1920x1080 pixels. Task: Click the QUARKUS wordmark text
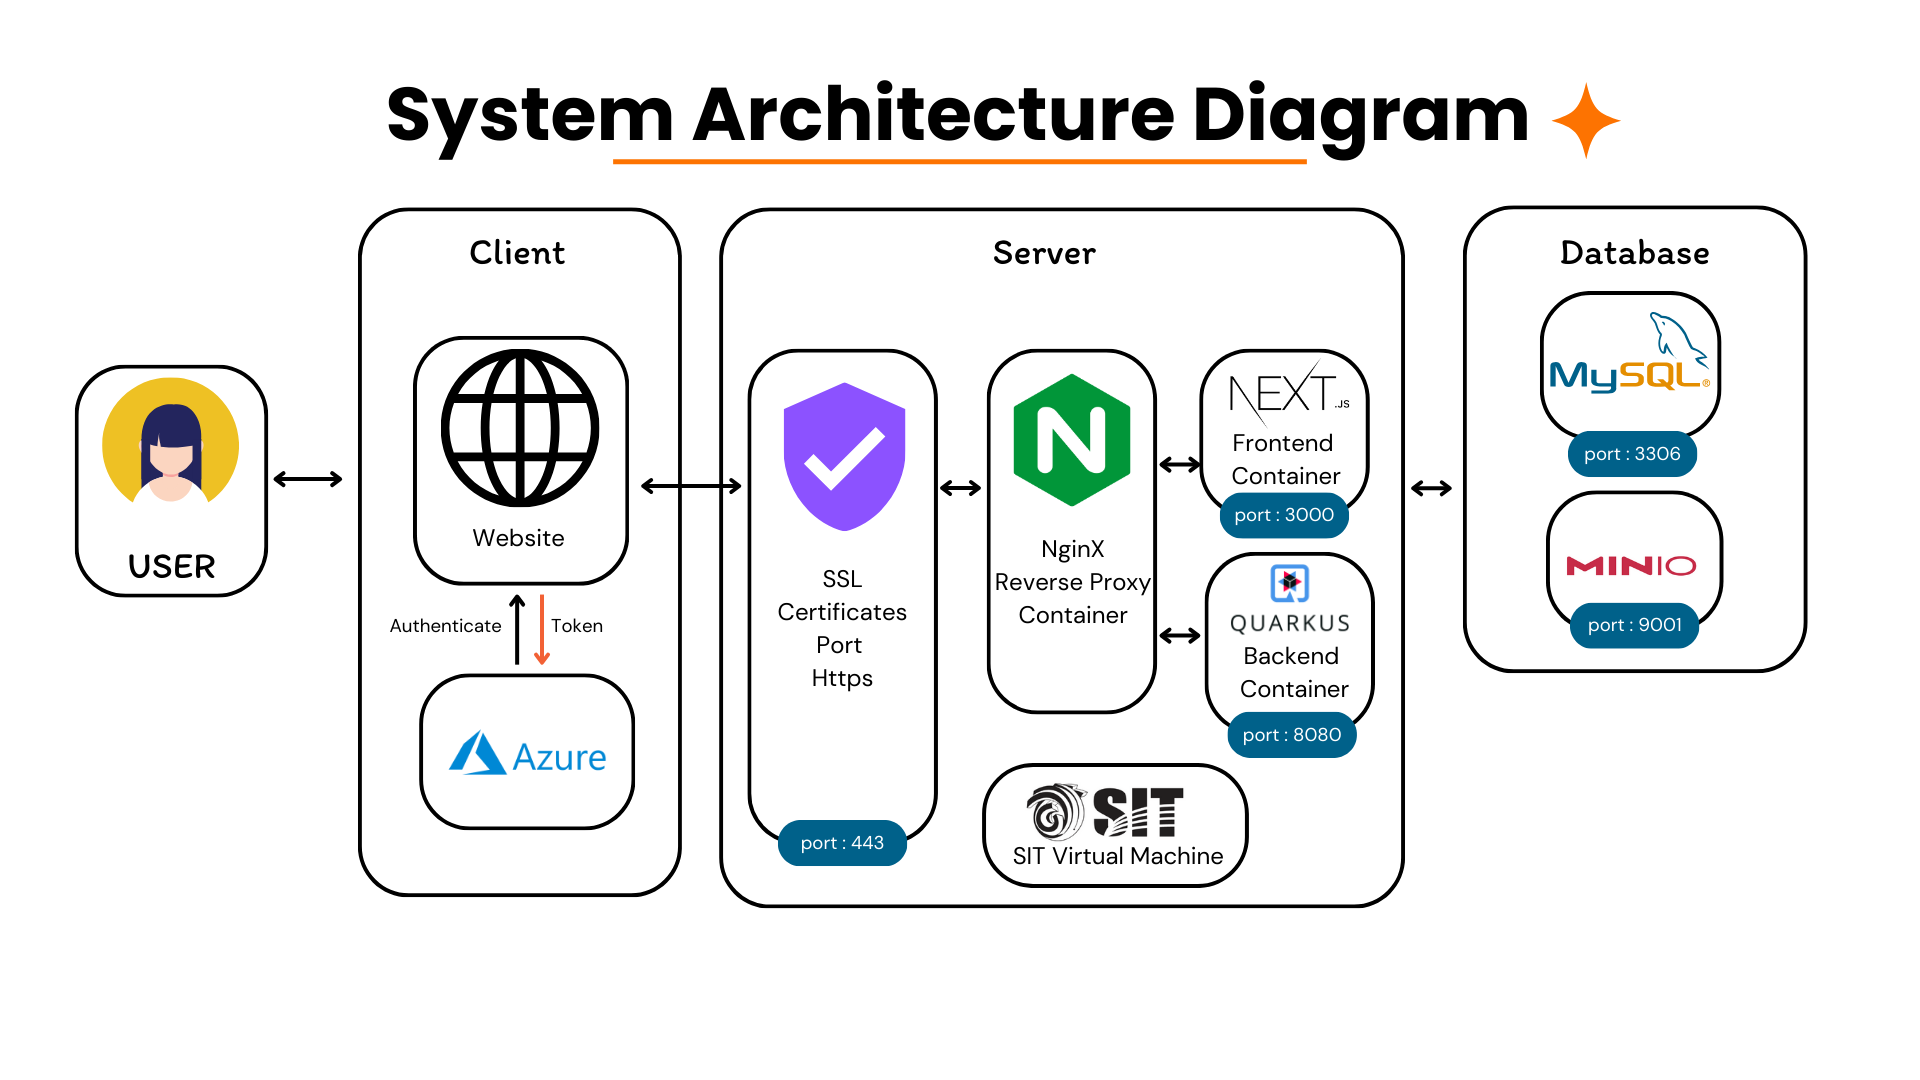pyautogui.click(x=1290, y=624)
